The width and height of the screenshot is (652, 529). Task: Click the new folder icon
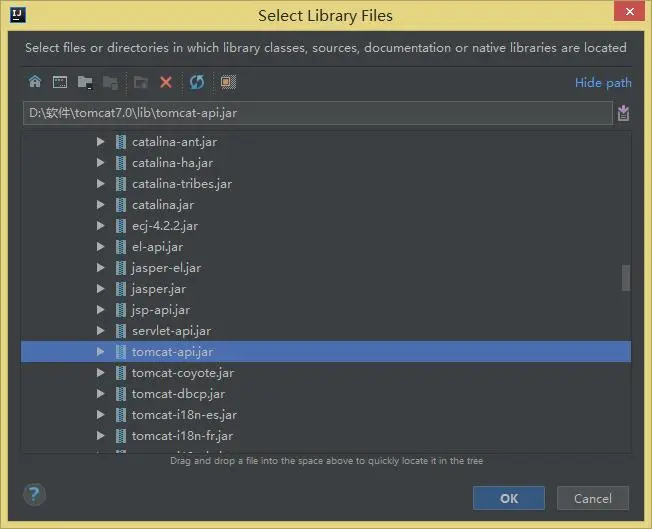pos(141,82)
